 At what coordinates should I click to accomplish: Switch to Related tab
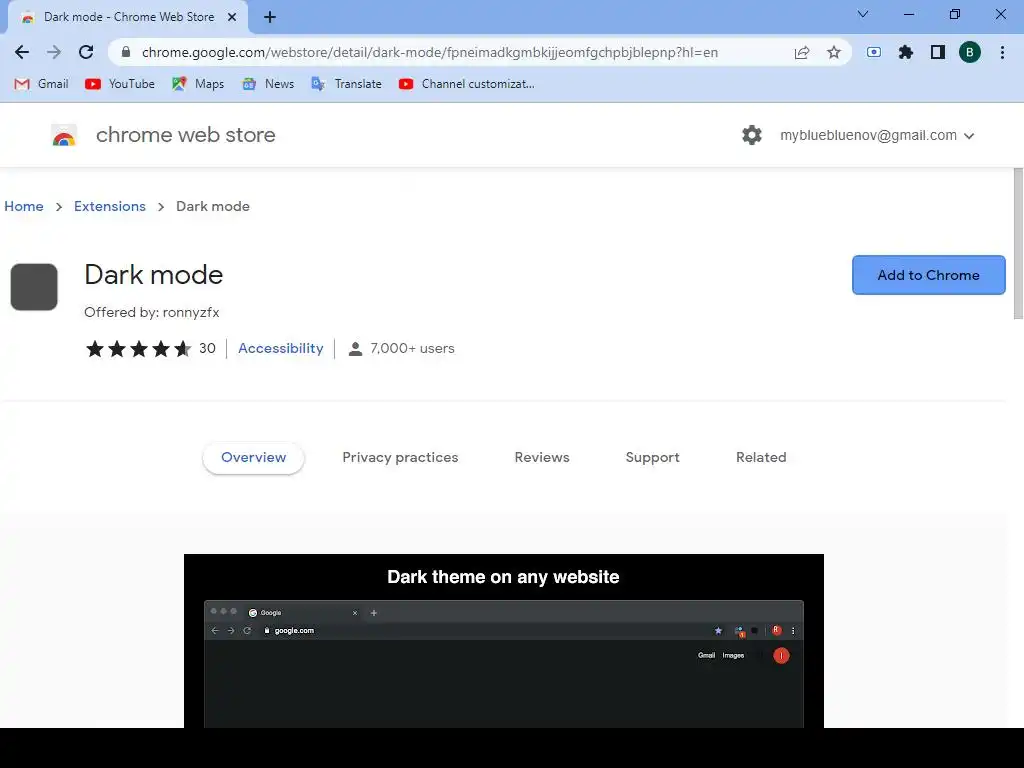(761, 458)
